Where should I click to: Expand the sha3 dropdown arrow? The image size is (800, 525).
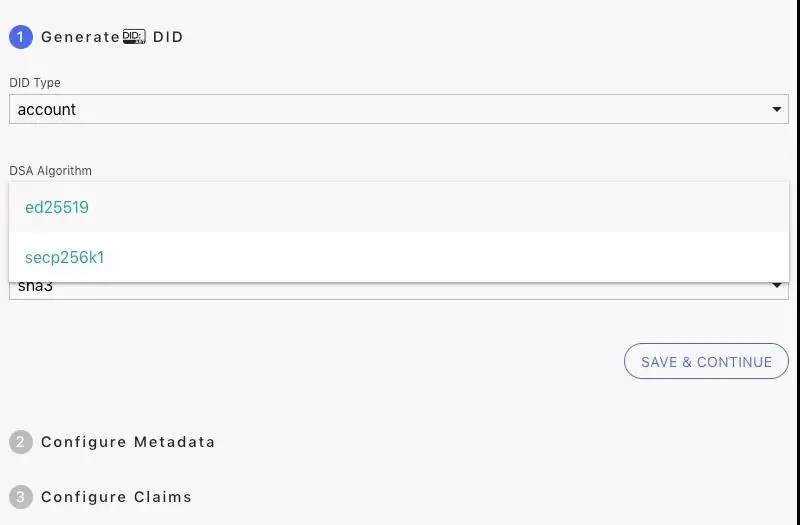click(777, 288)
